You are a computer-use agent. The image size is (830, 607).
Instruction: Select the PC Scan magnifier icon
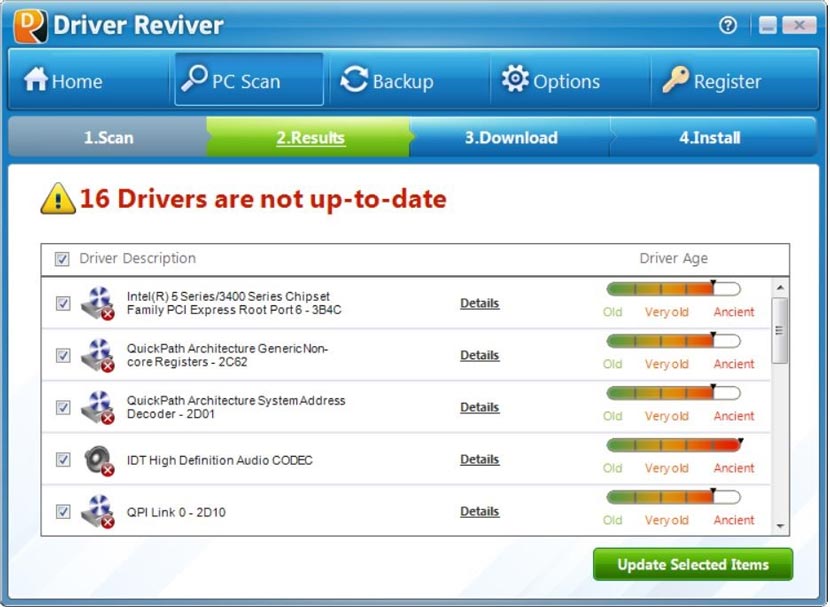pos(196,78)
